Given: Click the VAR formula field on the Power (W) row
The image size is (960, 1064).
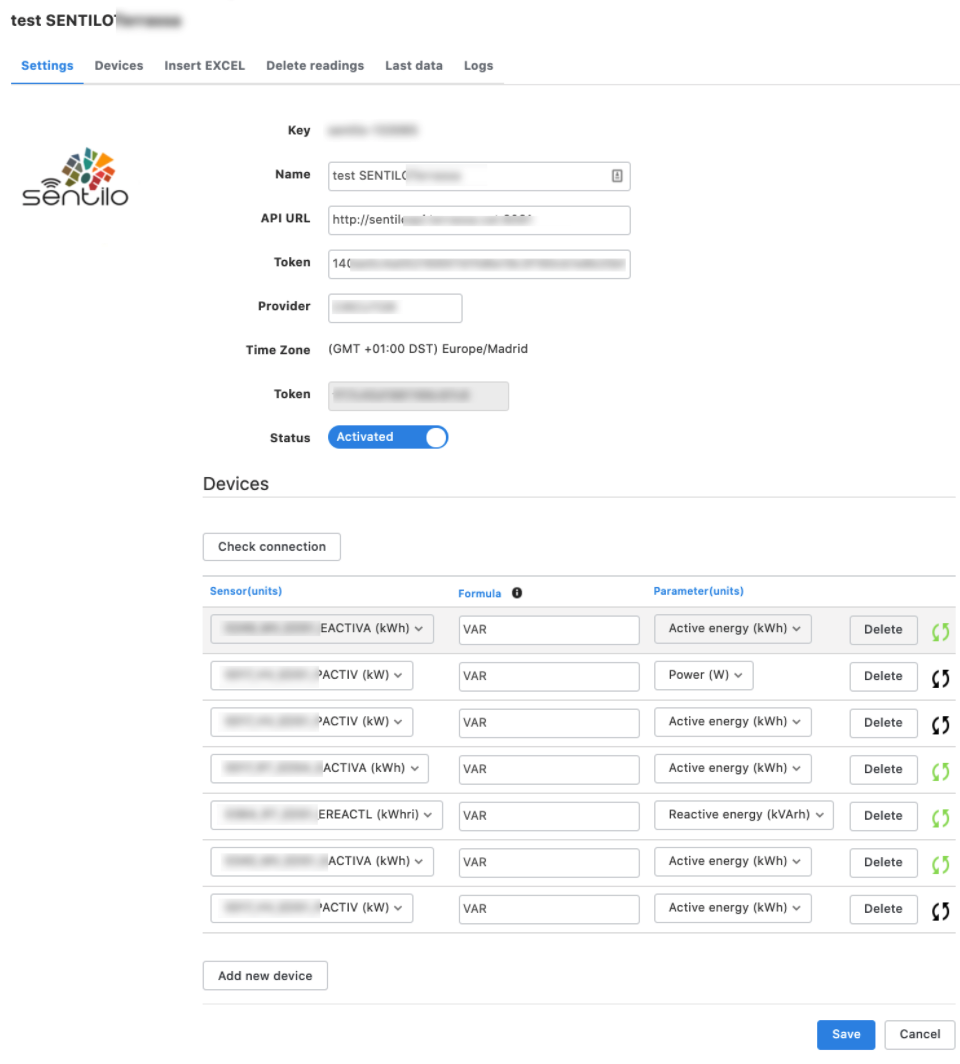Looking at the screenshot, I should [549, 677].
